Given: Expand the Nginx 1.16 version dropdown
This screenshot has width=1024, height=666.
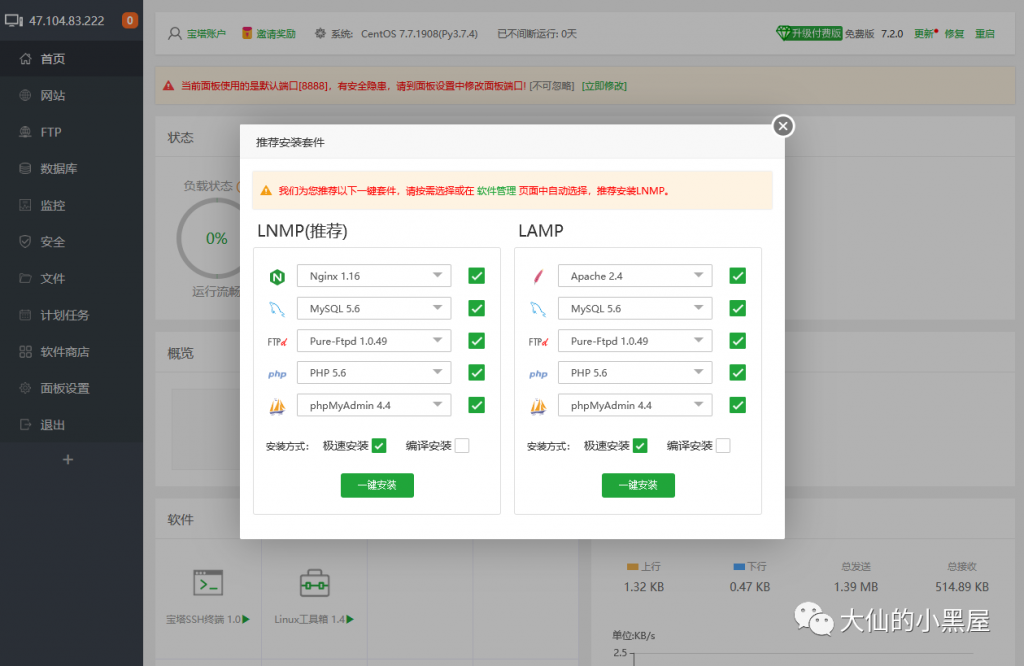Looking at the screenshot, I should coord(374,276).
